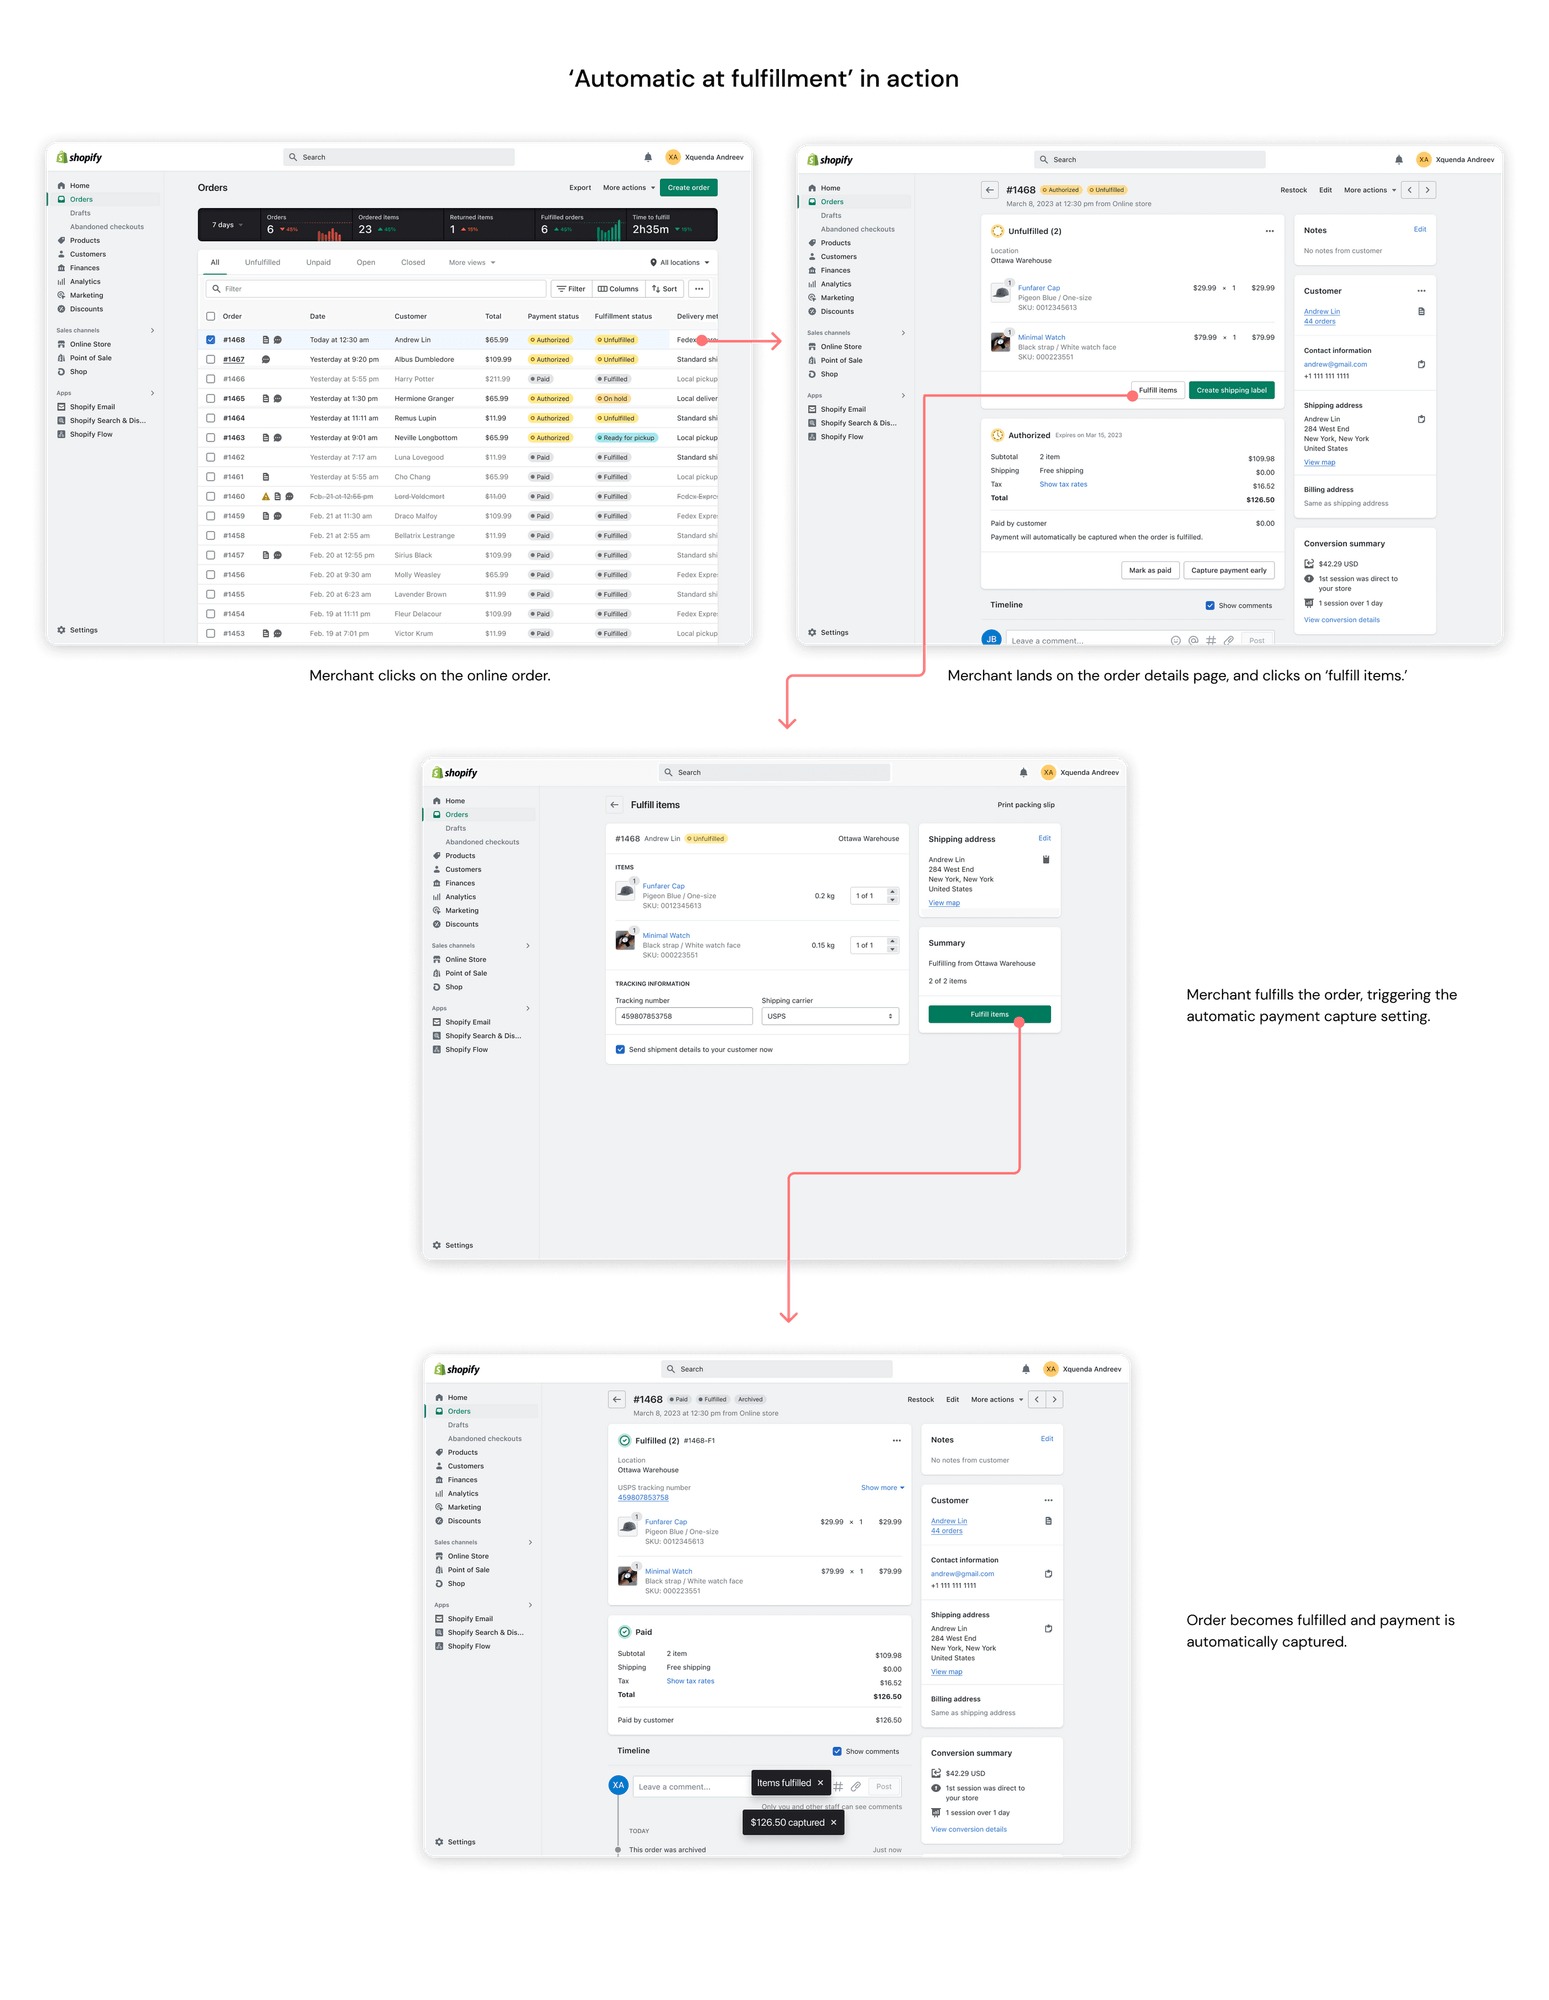Open the 7 days range dropdown
This screenshot has width=1549, height=2000.
[x=227, y=225]
